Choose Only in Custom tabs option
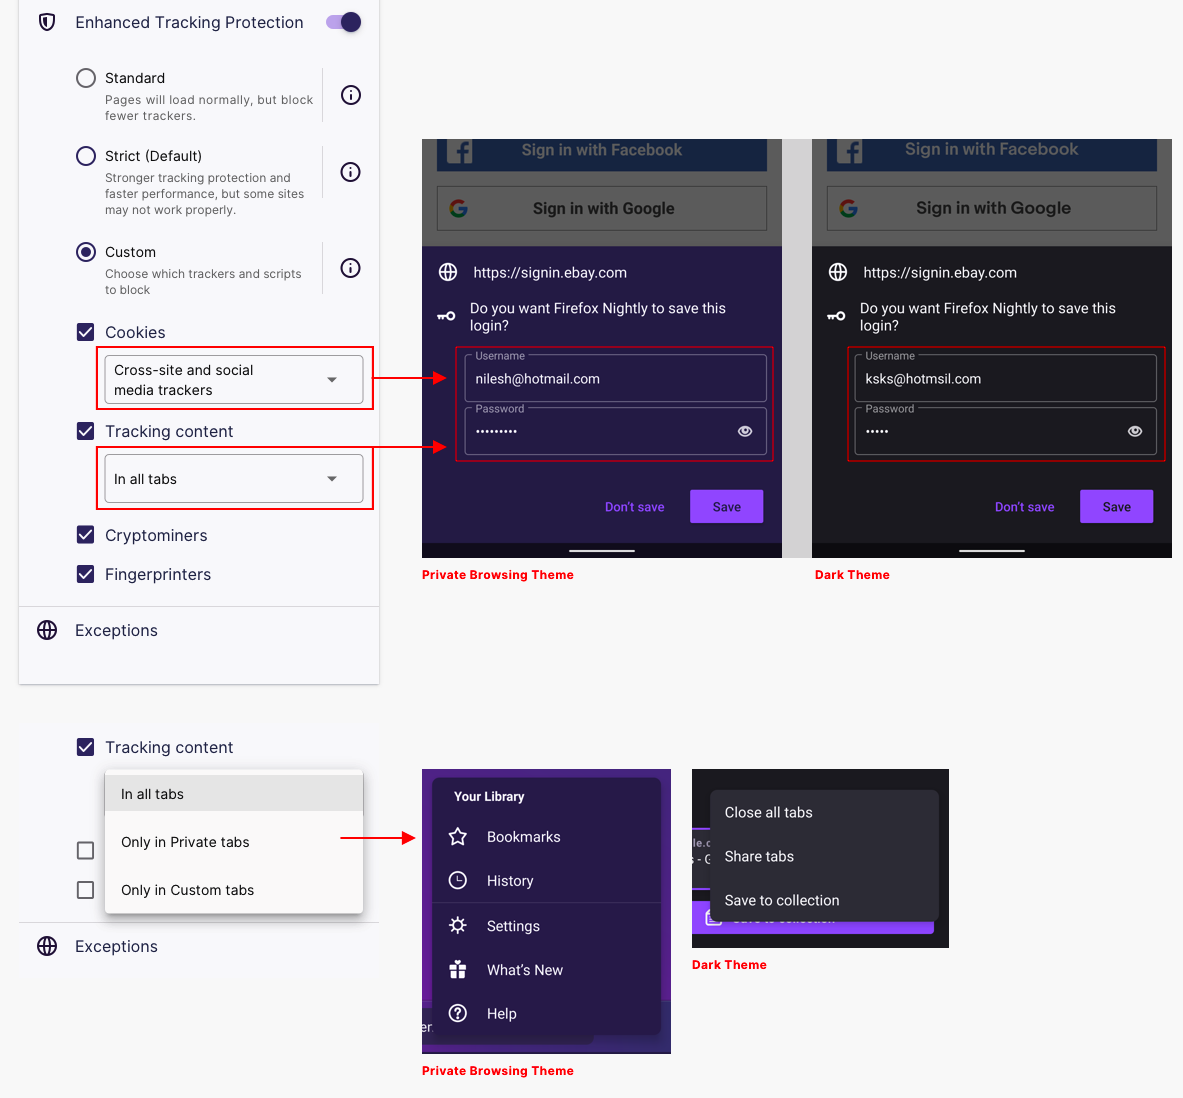1183x1098 pixels. [x=234, y=890]
